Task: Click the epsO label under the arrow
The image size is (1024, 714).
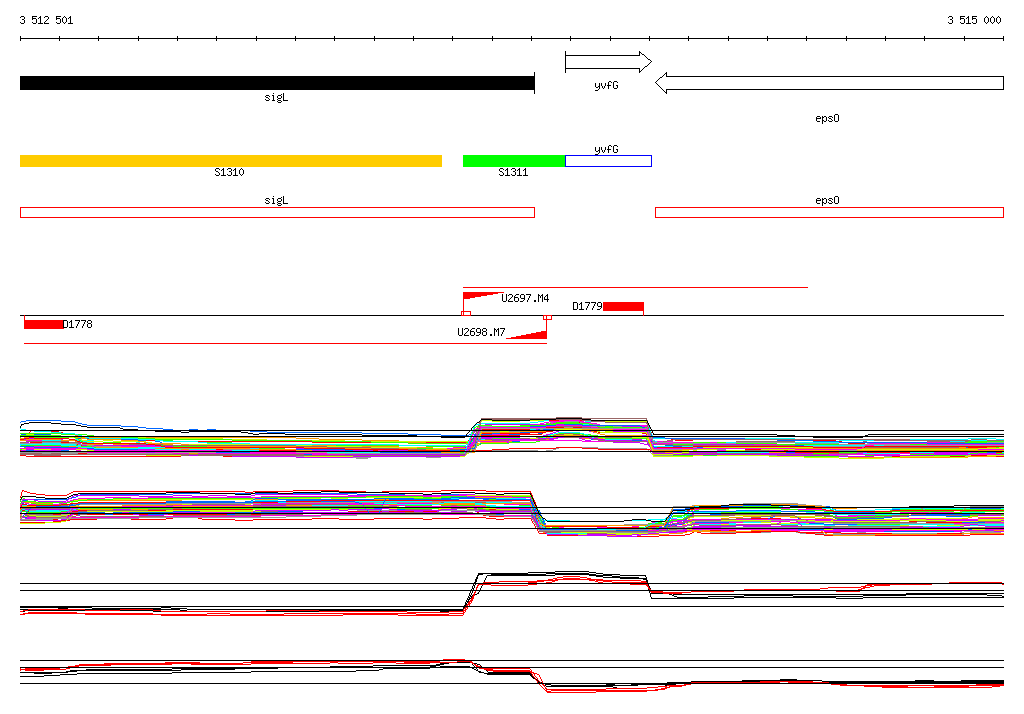Action: (x=827, y=118)
